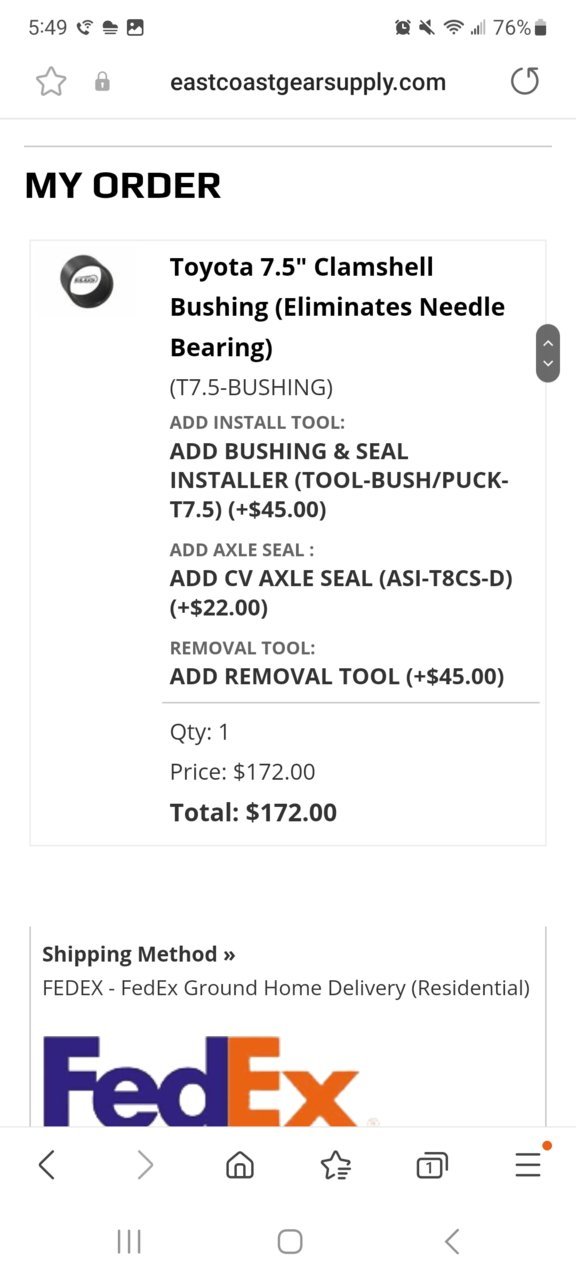Image resolution: width=576 pixels, height=1280 pixels.
Task: Expand the Shipping Method » section
Action: (139, 954)
